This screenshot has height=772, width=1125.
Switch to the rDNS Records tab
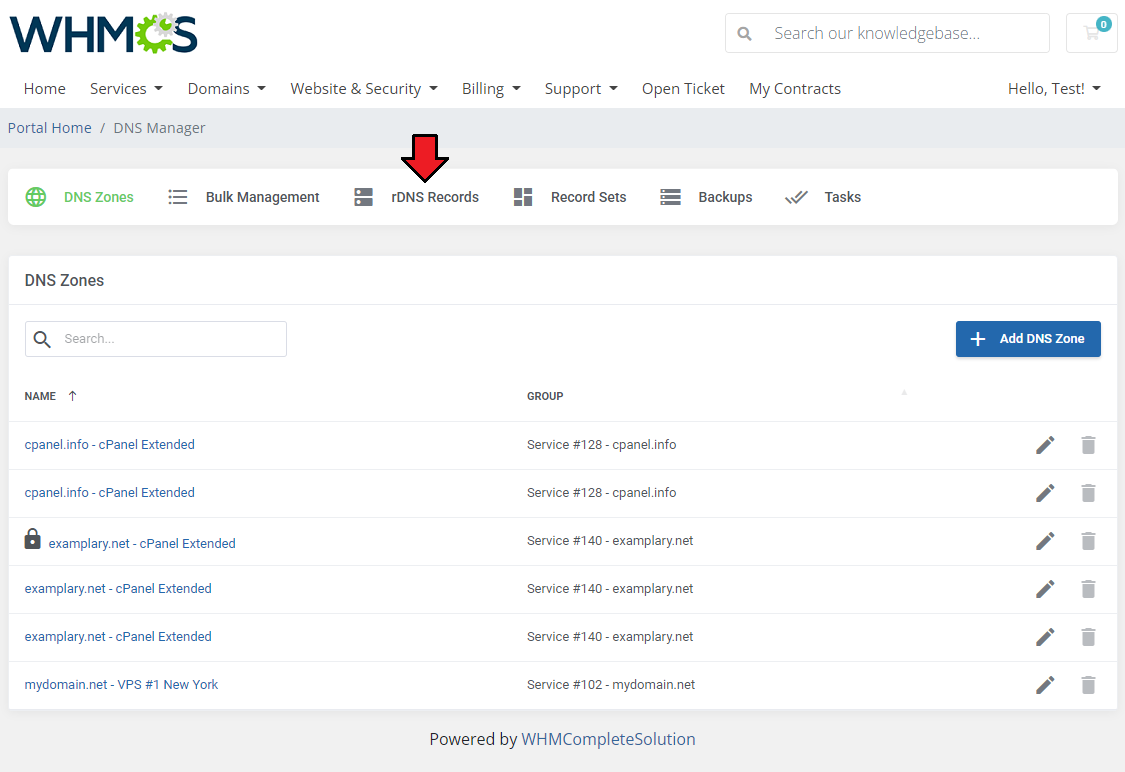pyautogui.click(x=417, y=197)
